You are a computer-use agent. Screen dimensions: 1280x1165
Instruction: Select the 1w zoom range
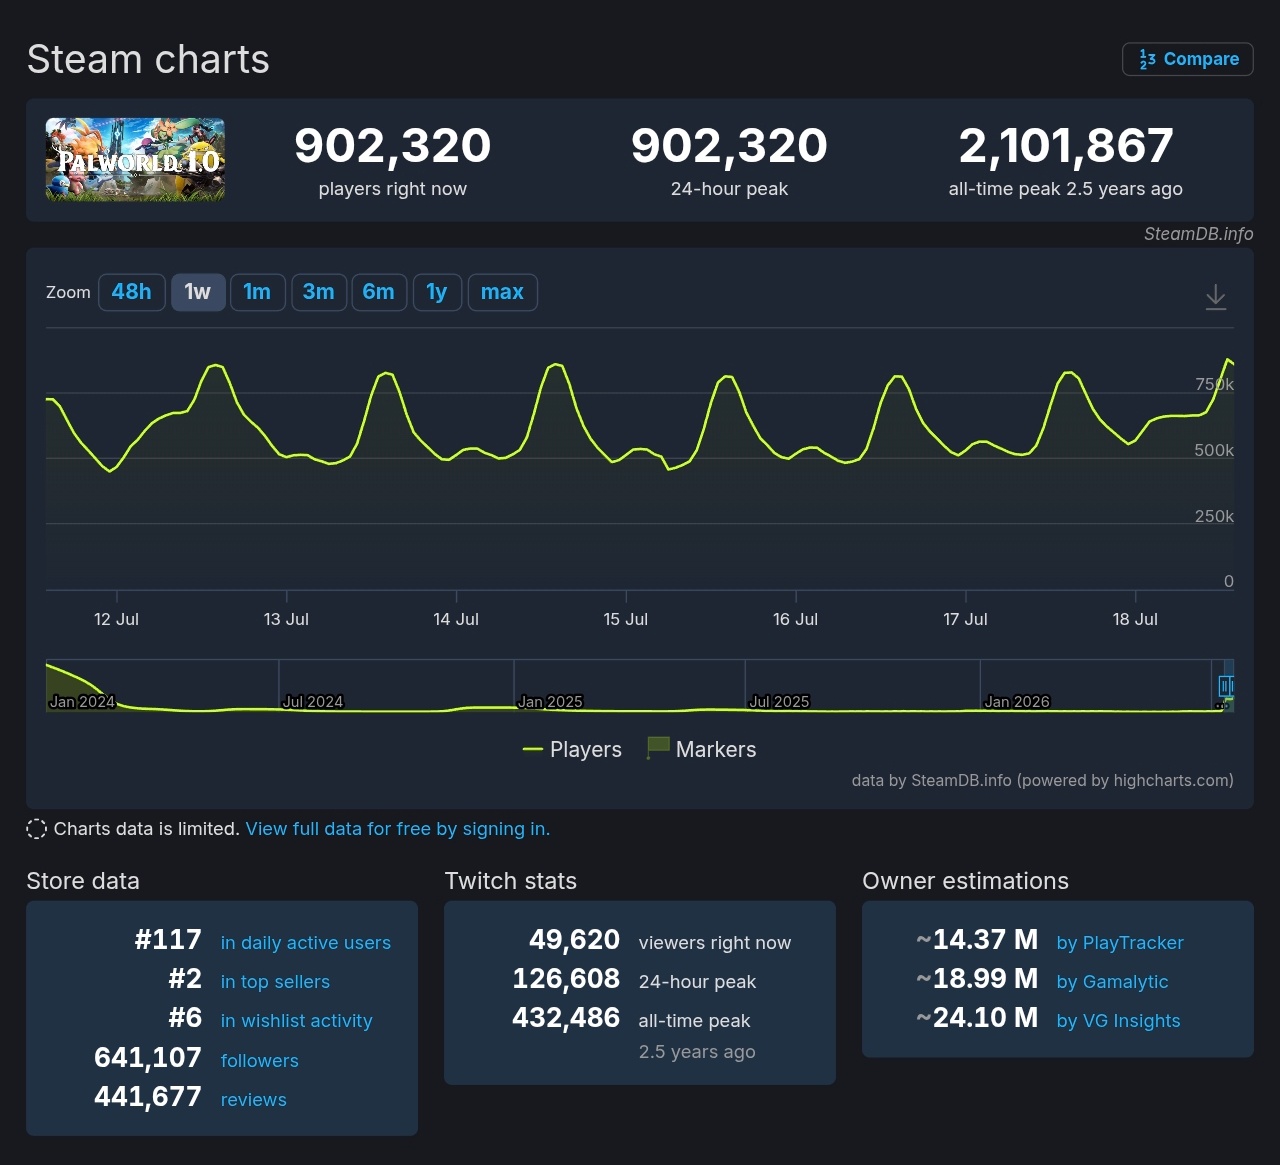pyautogui.click(x=198, y=292)
